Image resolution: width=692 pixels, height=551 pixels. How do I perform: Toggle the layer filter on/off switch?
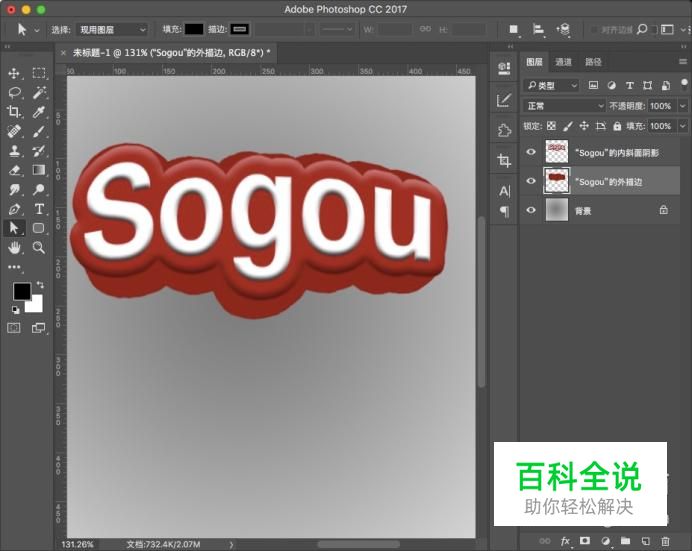point(684,84)
